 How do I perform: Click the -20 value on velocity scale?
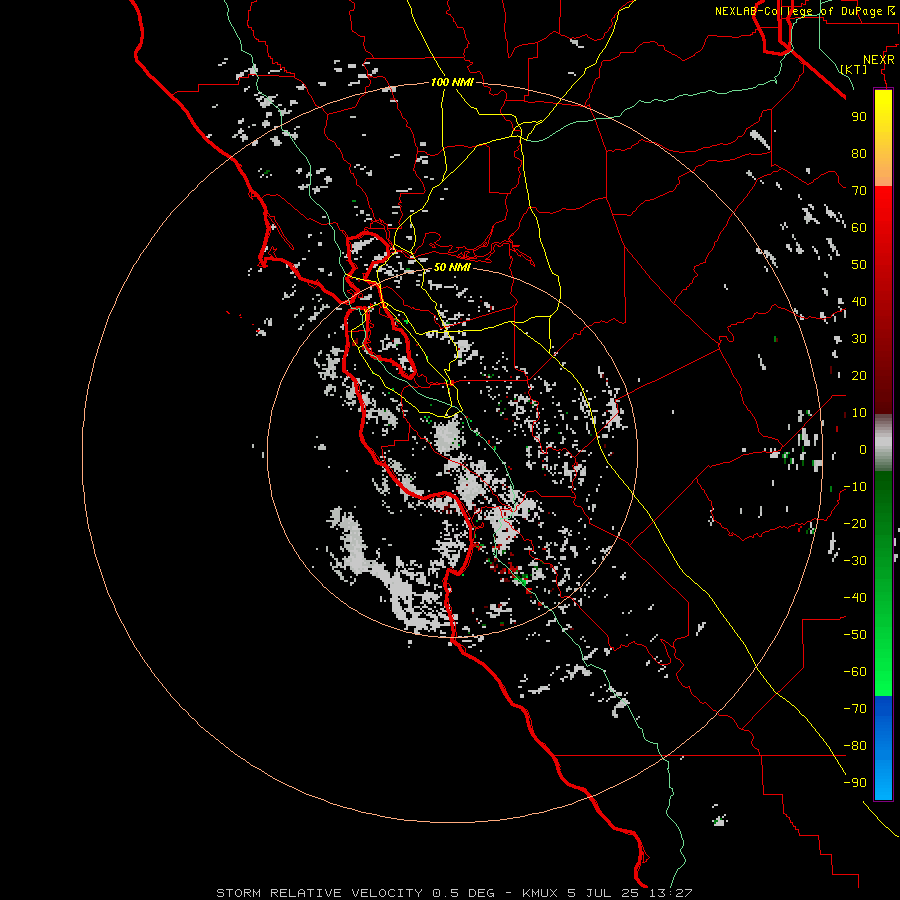pos(855,523)
